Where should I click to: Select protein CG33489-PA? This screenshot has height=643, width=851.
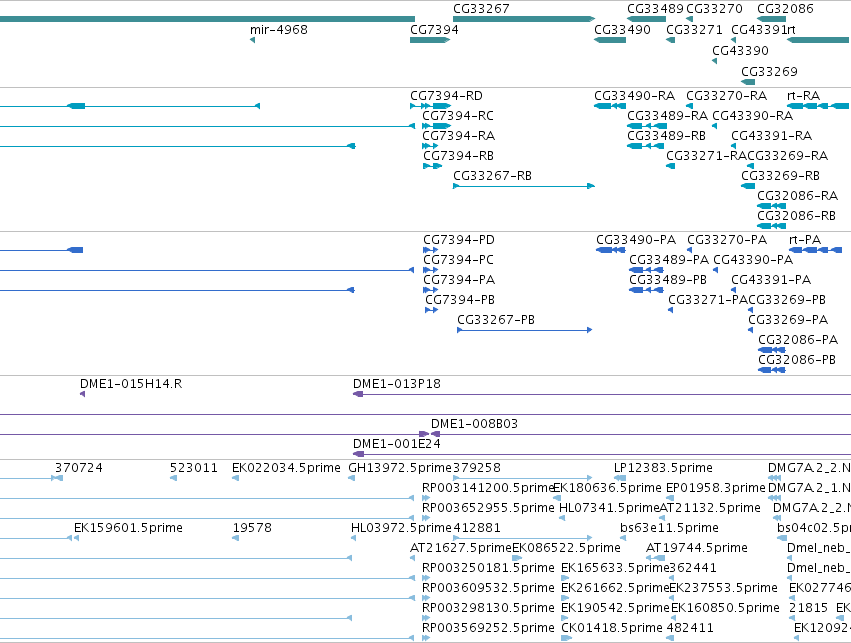tap(669, 260)
